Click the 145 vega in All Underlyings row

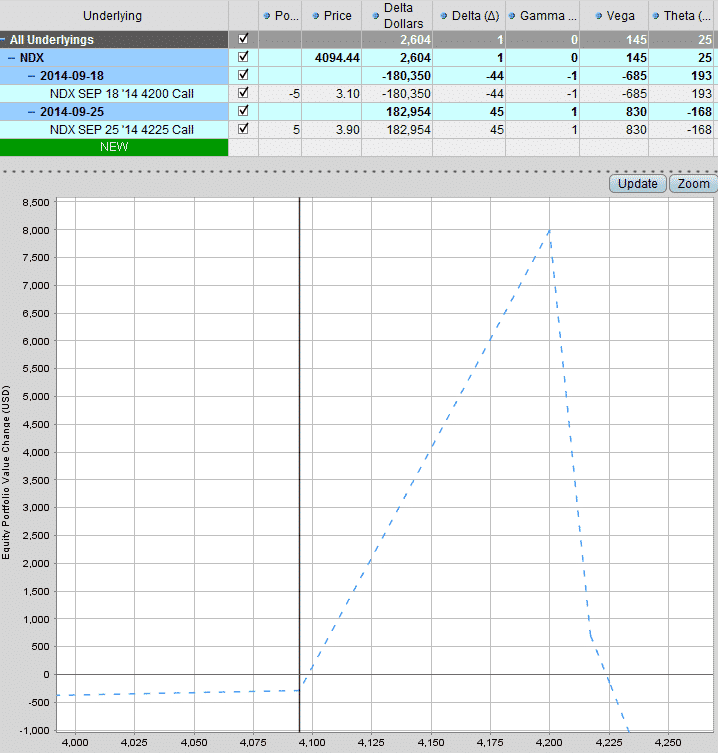[614, 40]
